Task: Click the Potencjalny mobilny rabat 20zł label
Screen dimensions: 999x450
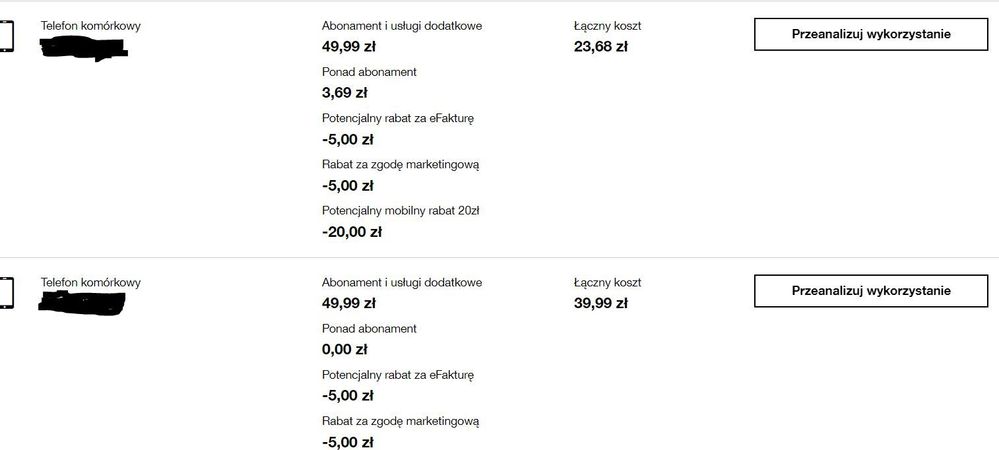Action: 401,211
